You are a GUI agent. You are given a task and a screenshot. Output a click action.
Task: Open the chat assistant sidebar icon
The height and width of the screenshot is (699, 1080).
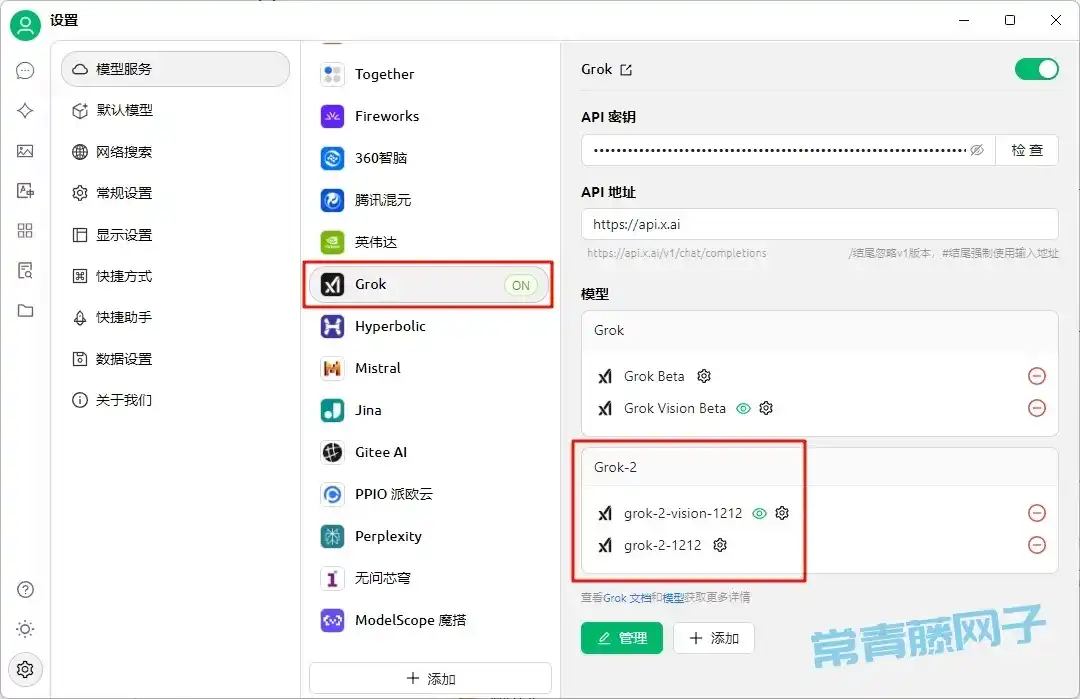click(25, 71)
